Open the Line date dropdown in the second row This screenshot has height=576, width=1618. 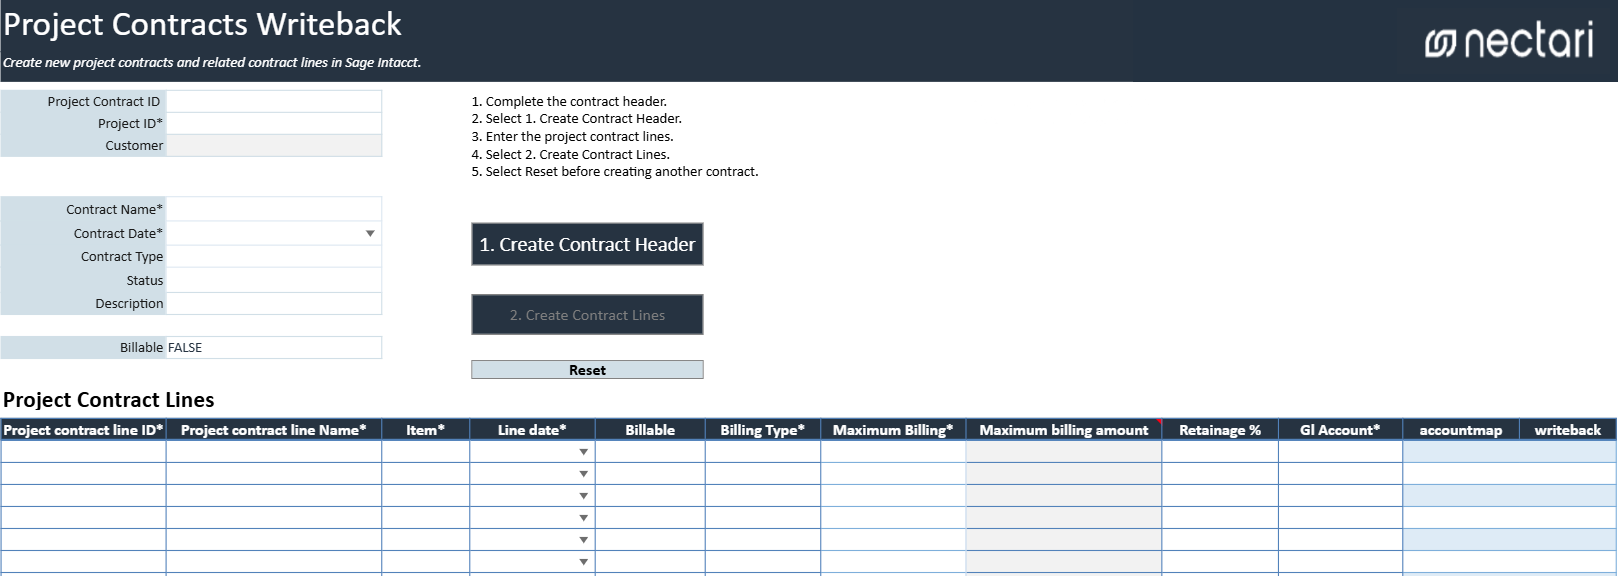pyautogui.click(x=584, y=474)
